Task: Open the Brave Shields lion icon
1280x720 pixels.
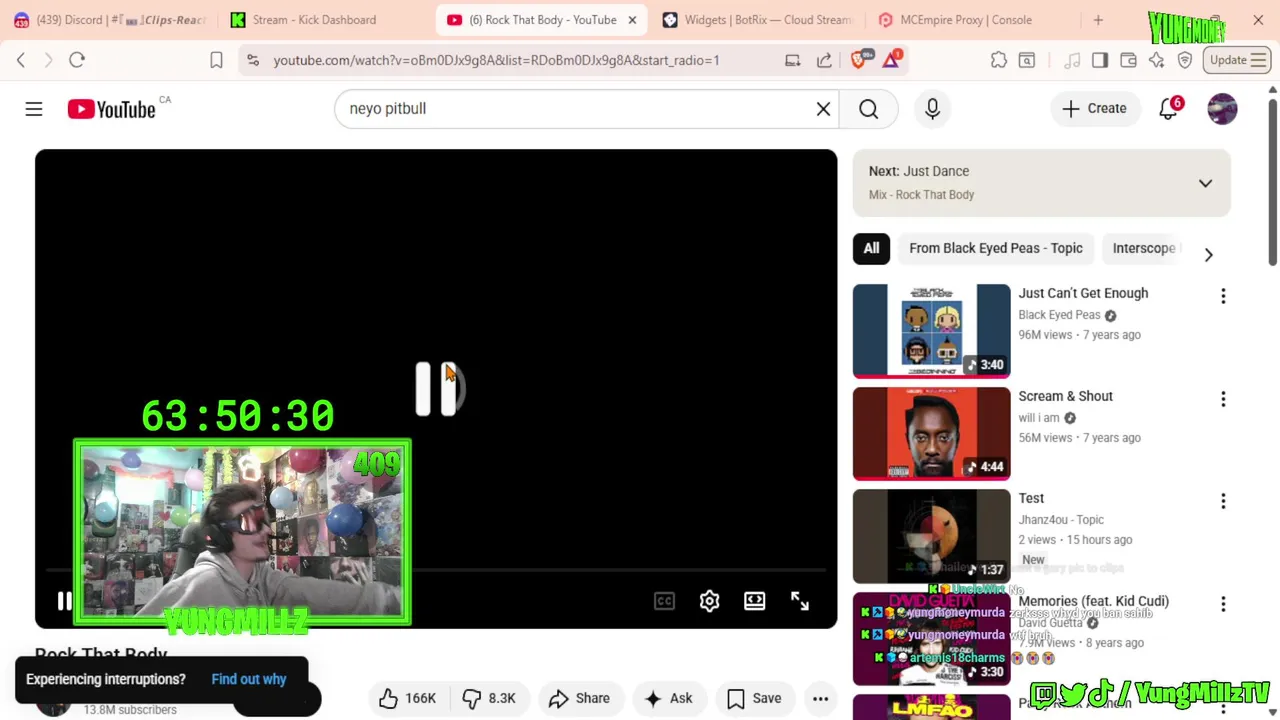Action: (858, 60)
